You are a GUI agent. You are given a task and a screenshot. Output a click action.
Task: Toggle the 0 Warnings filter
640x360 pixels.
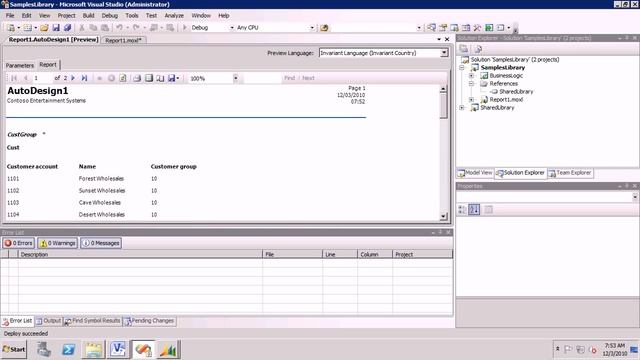click(58, 243)
